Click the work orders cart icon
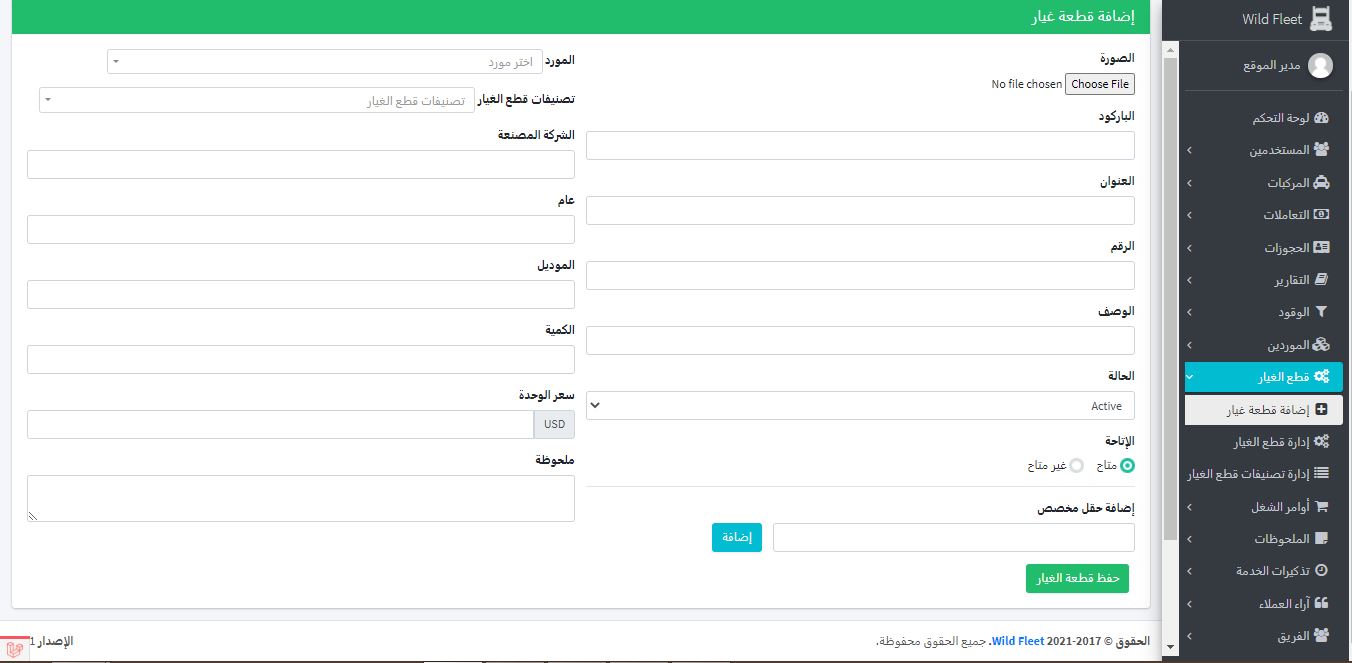The image size is (1352, 663). [1321, 507]
